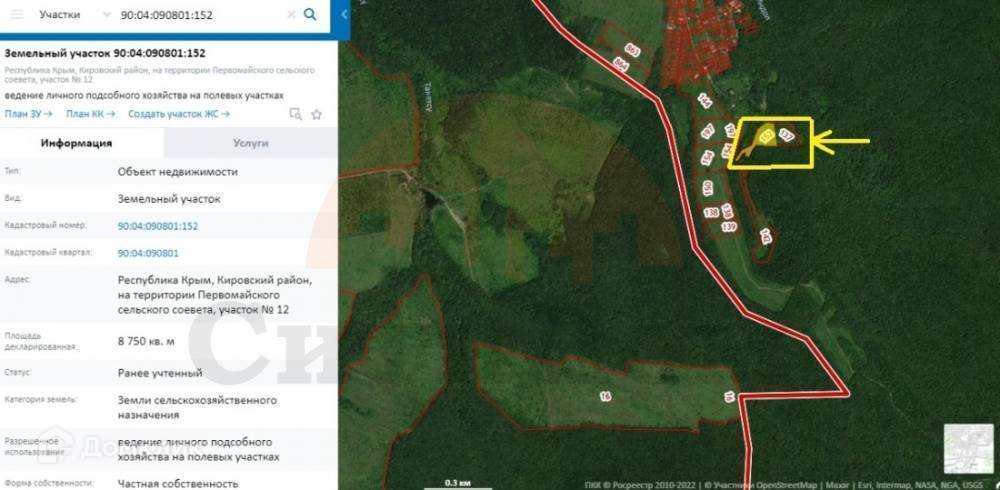The width and height of the screenshot is (1000, 490).
Task: Switch to the Информация tab
Action: tap(77, 143)
